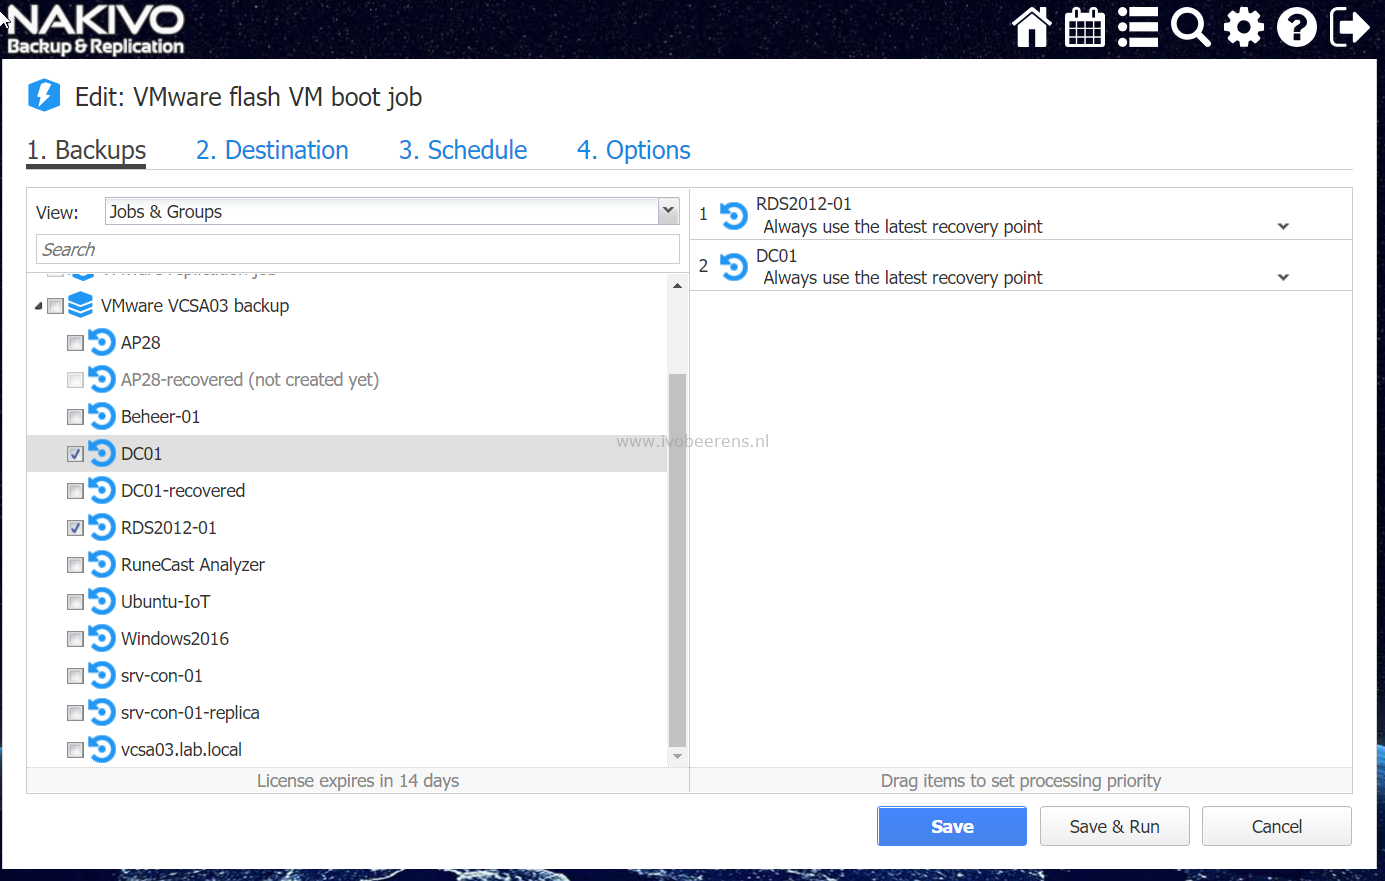Click the backup icon of priority item 2 DC01
This screenshot has width=1385, height=881.
point(734,266)
